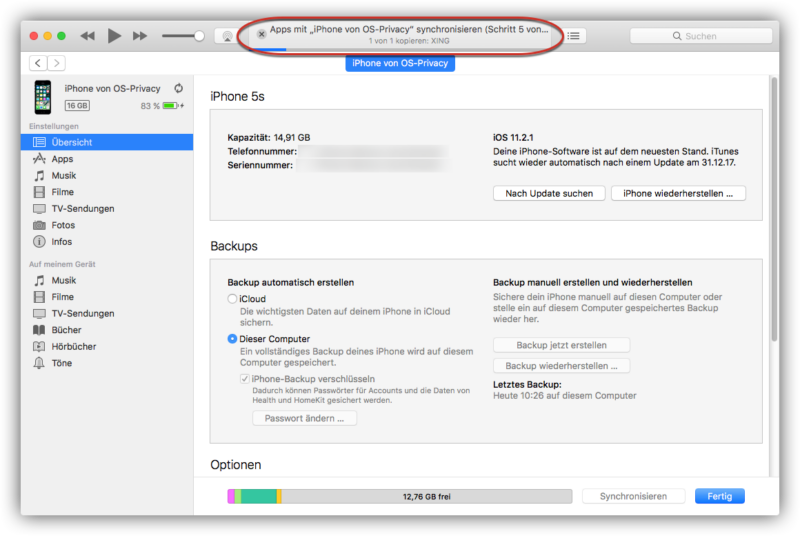Adjust the volume slider knob
Screen dimensions: 800x536
click(x=199, y=36)
